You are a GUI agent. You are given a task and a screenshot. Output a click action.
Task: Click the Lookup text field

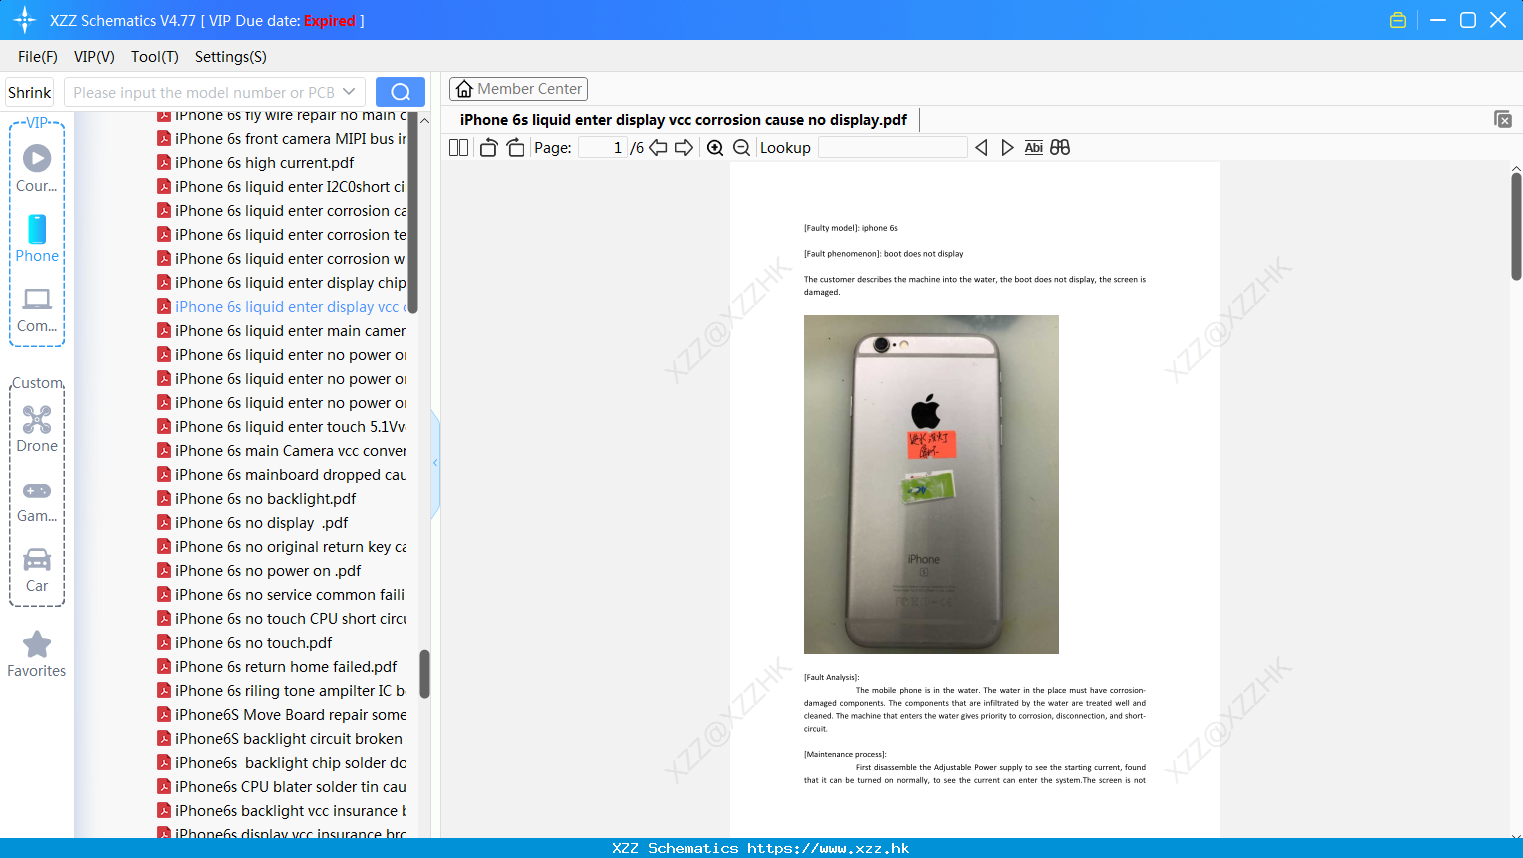point(893,148)
